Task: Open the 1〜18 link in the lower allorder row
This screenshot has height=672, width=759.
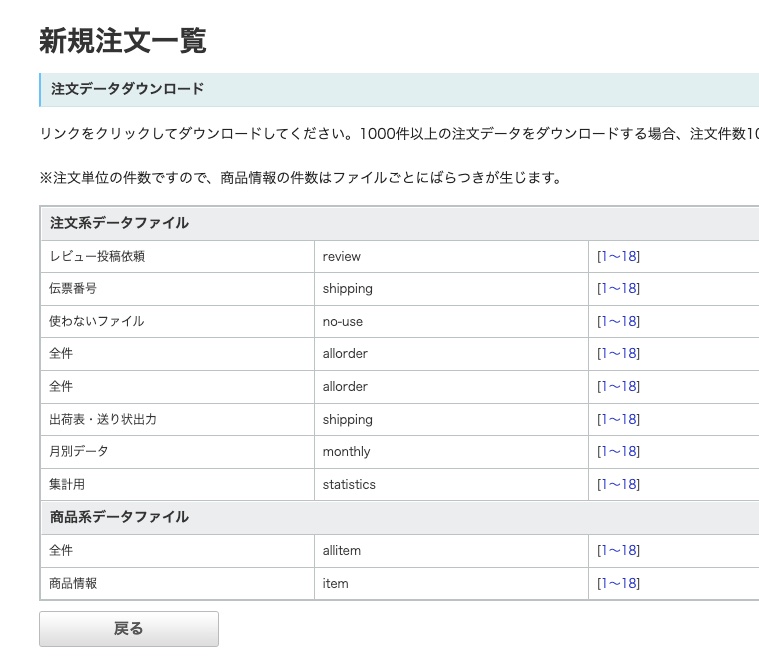Action: click(x=618, y=386)
